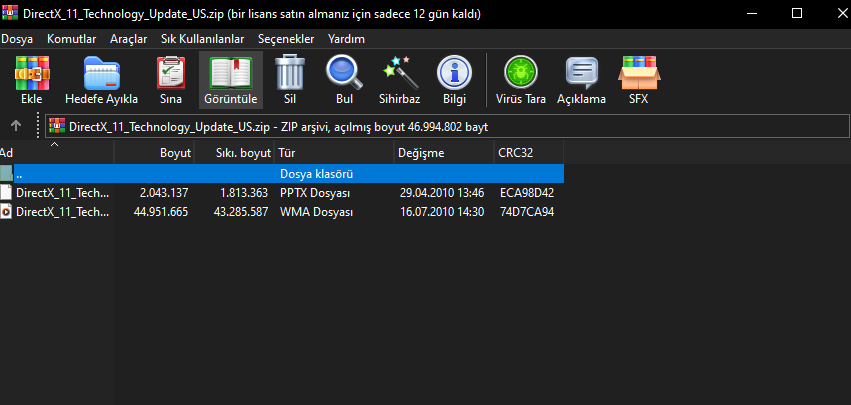
Task: Sort by Tür column header
Action: [x=334, y=153]
